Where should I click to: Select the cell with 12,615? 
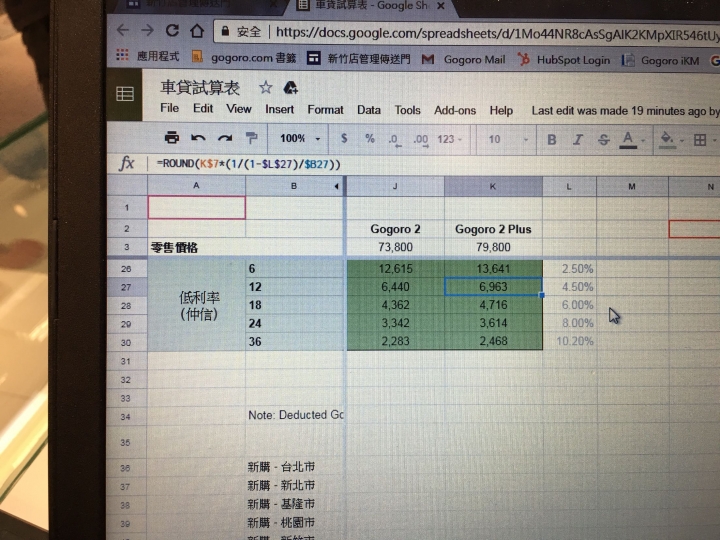click(395, 269)
